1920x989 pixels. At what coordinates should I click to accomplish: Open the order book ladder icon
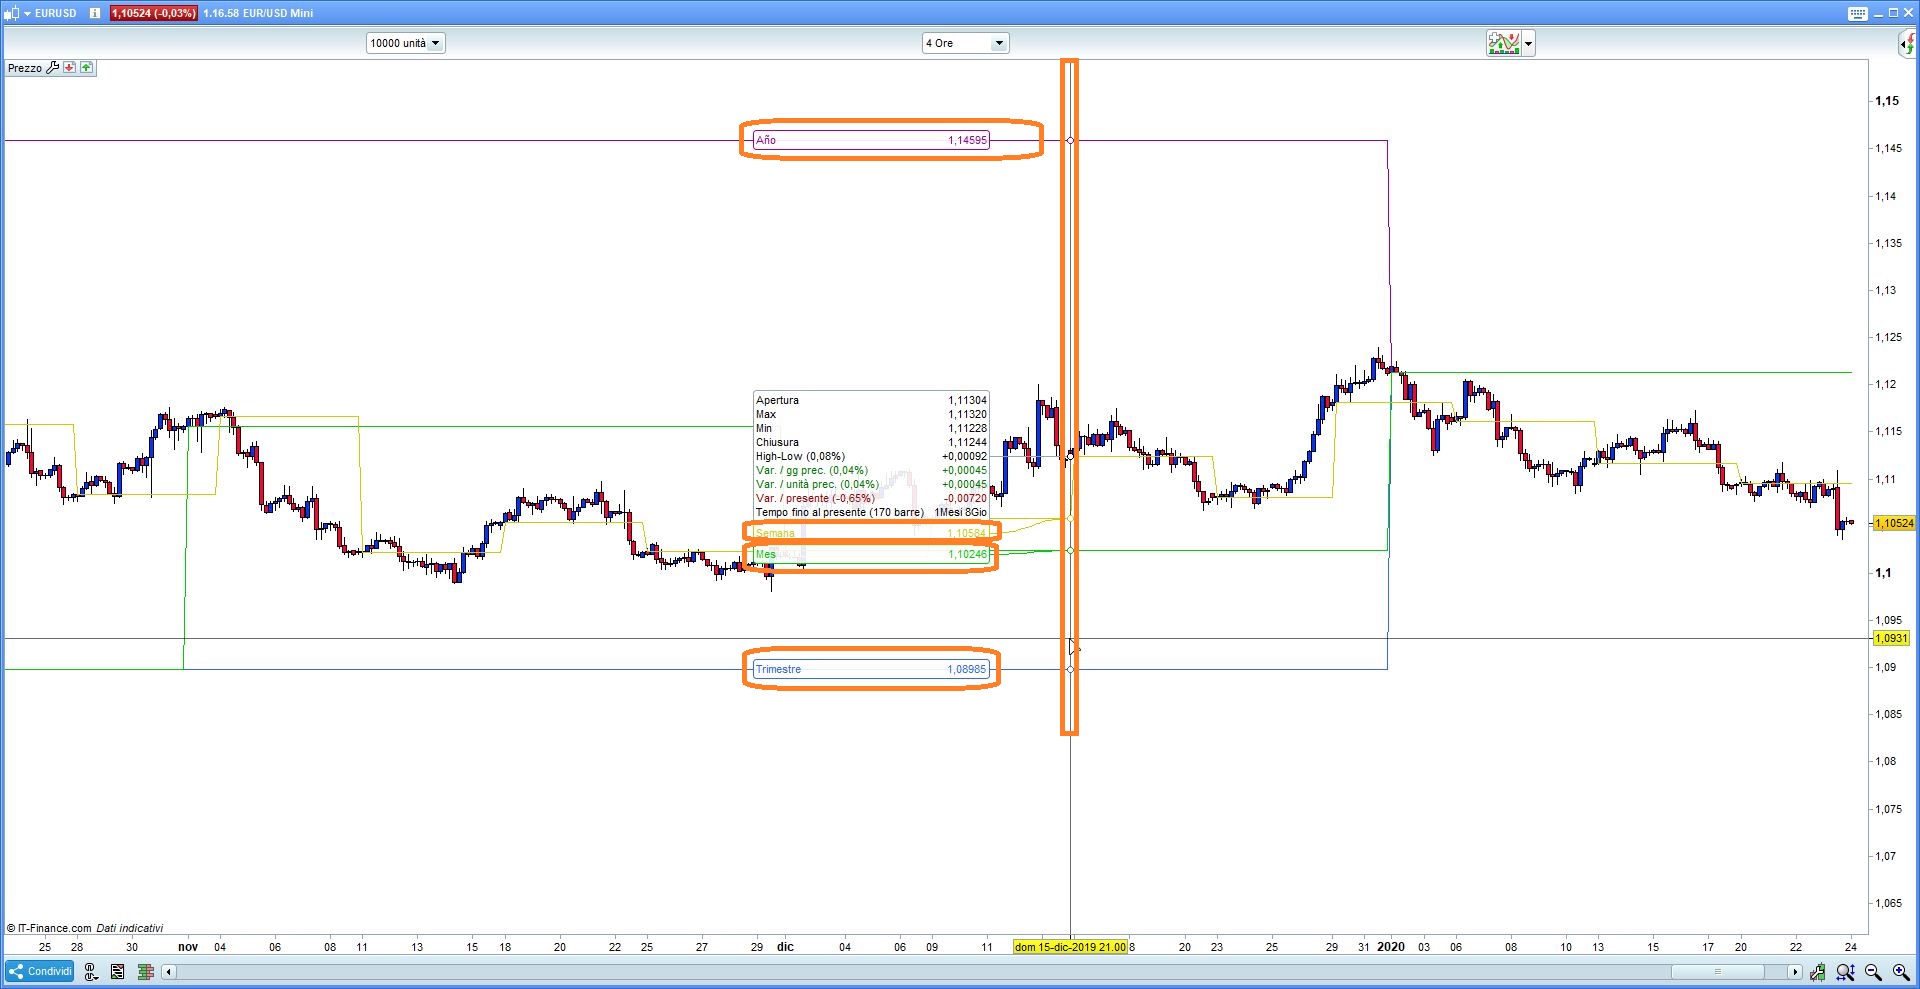(x=146, y=971)
